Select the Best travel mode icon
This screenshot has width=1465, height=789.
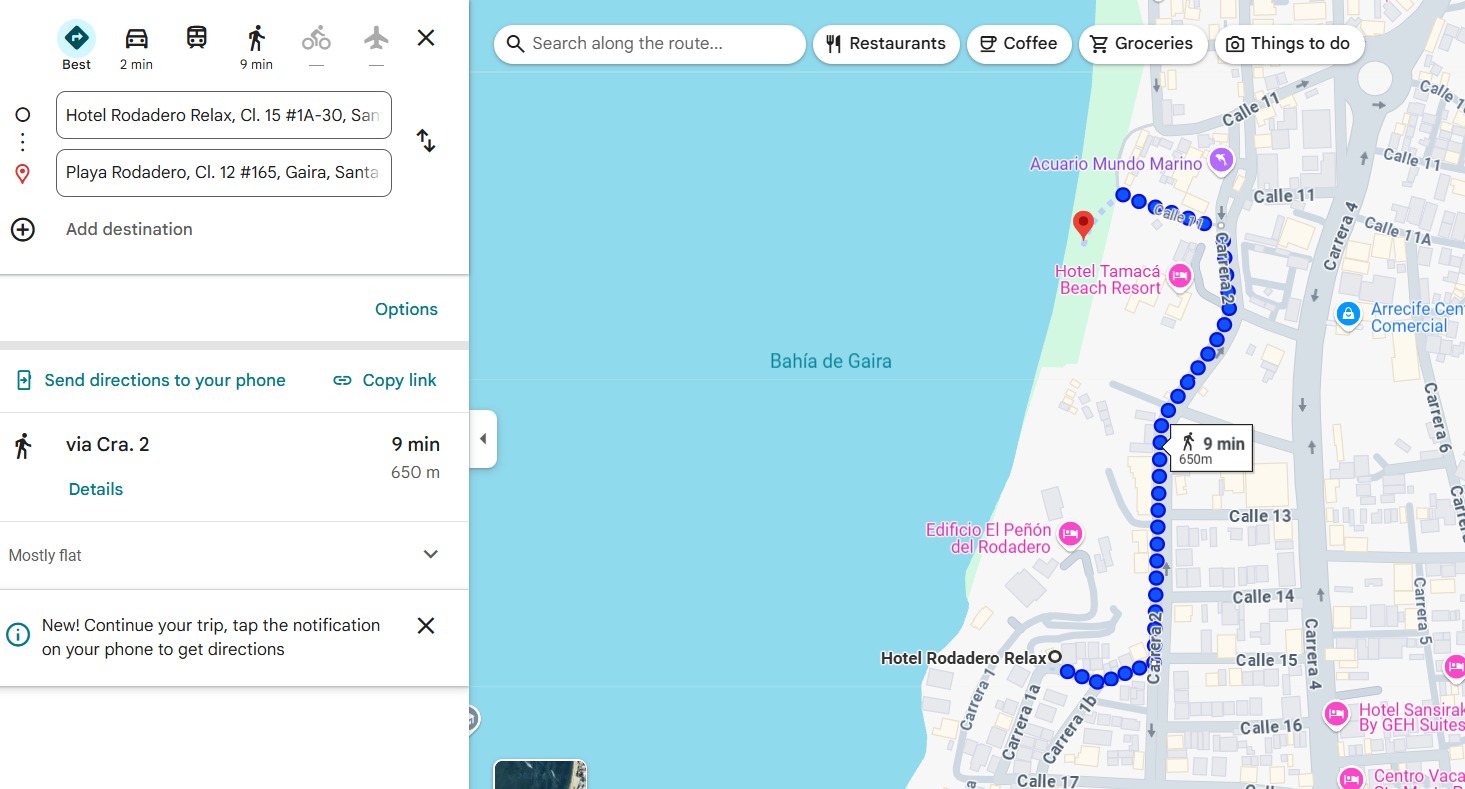click(x=76, y=39)
